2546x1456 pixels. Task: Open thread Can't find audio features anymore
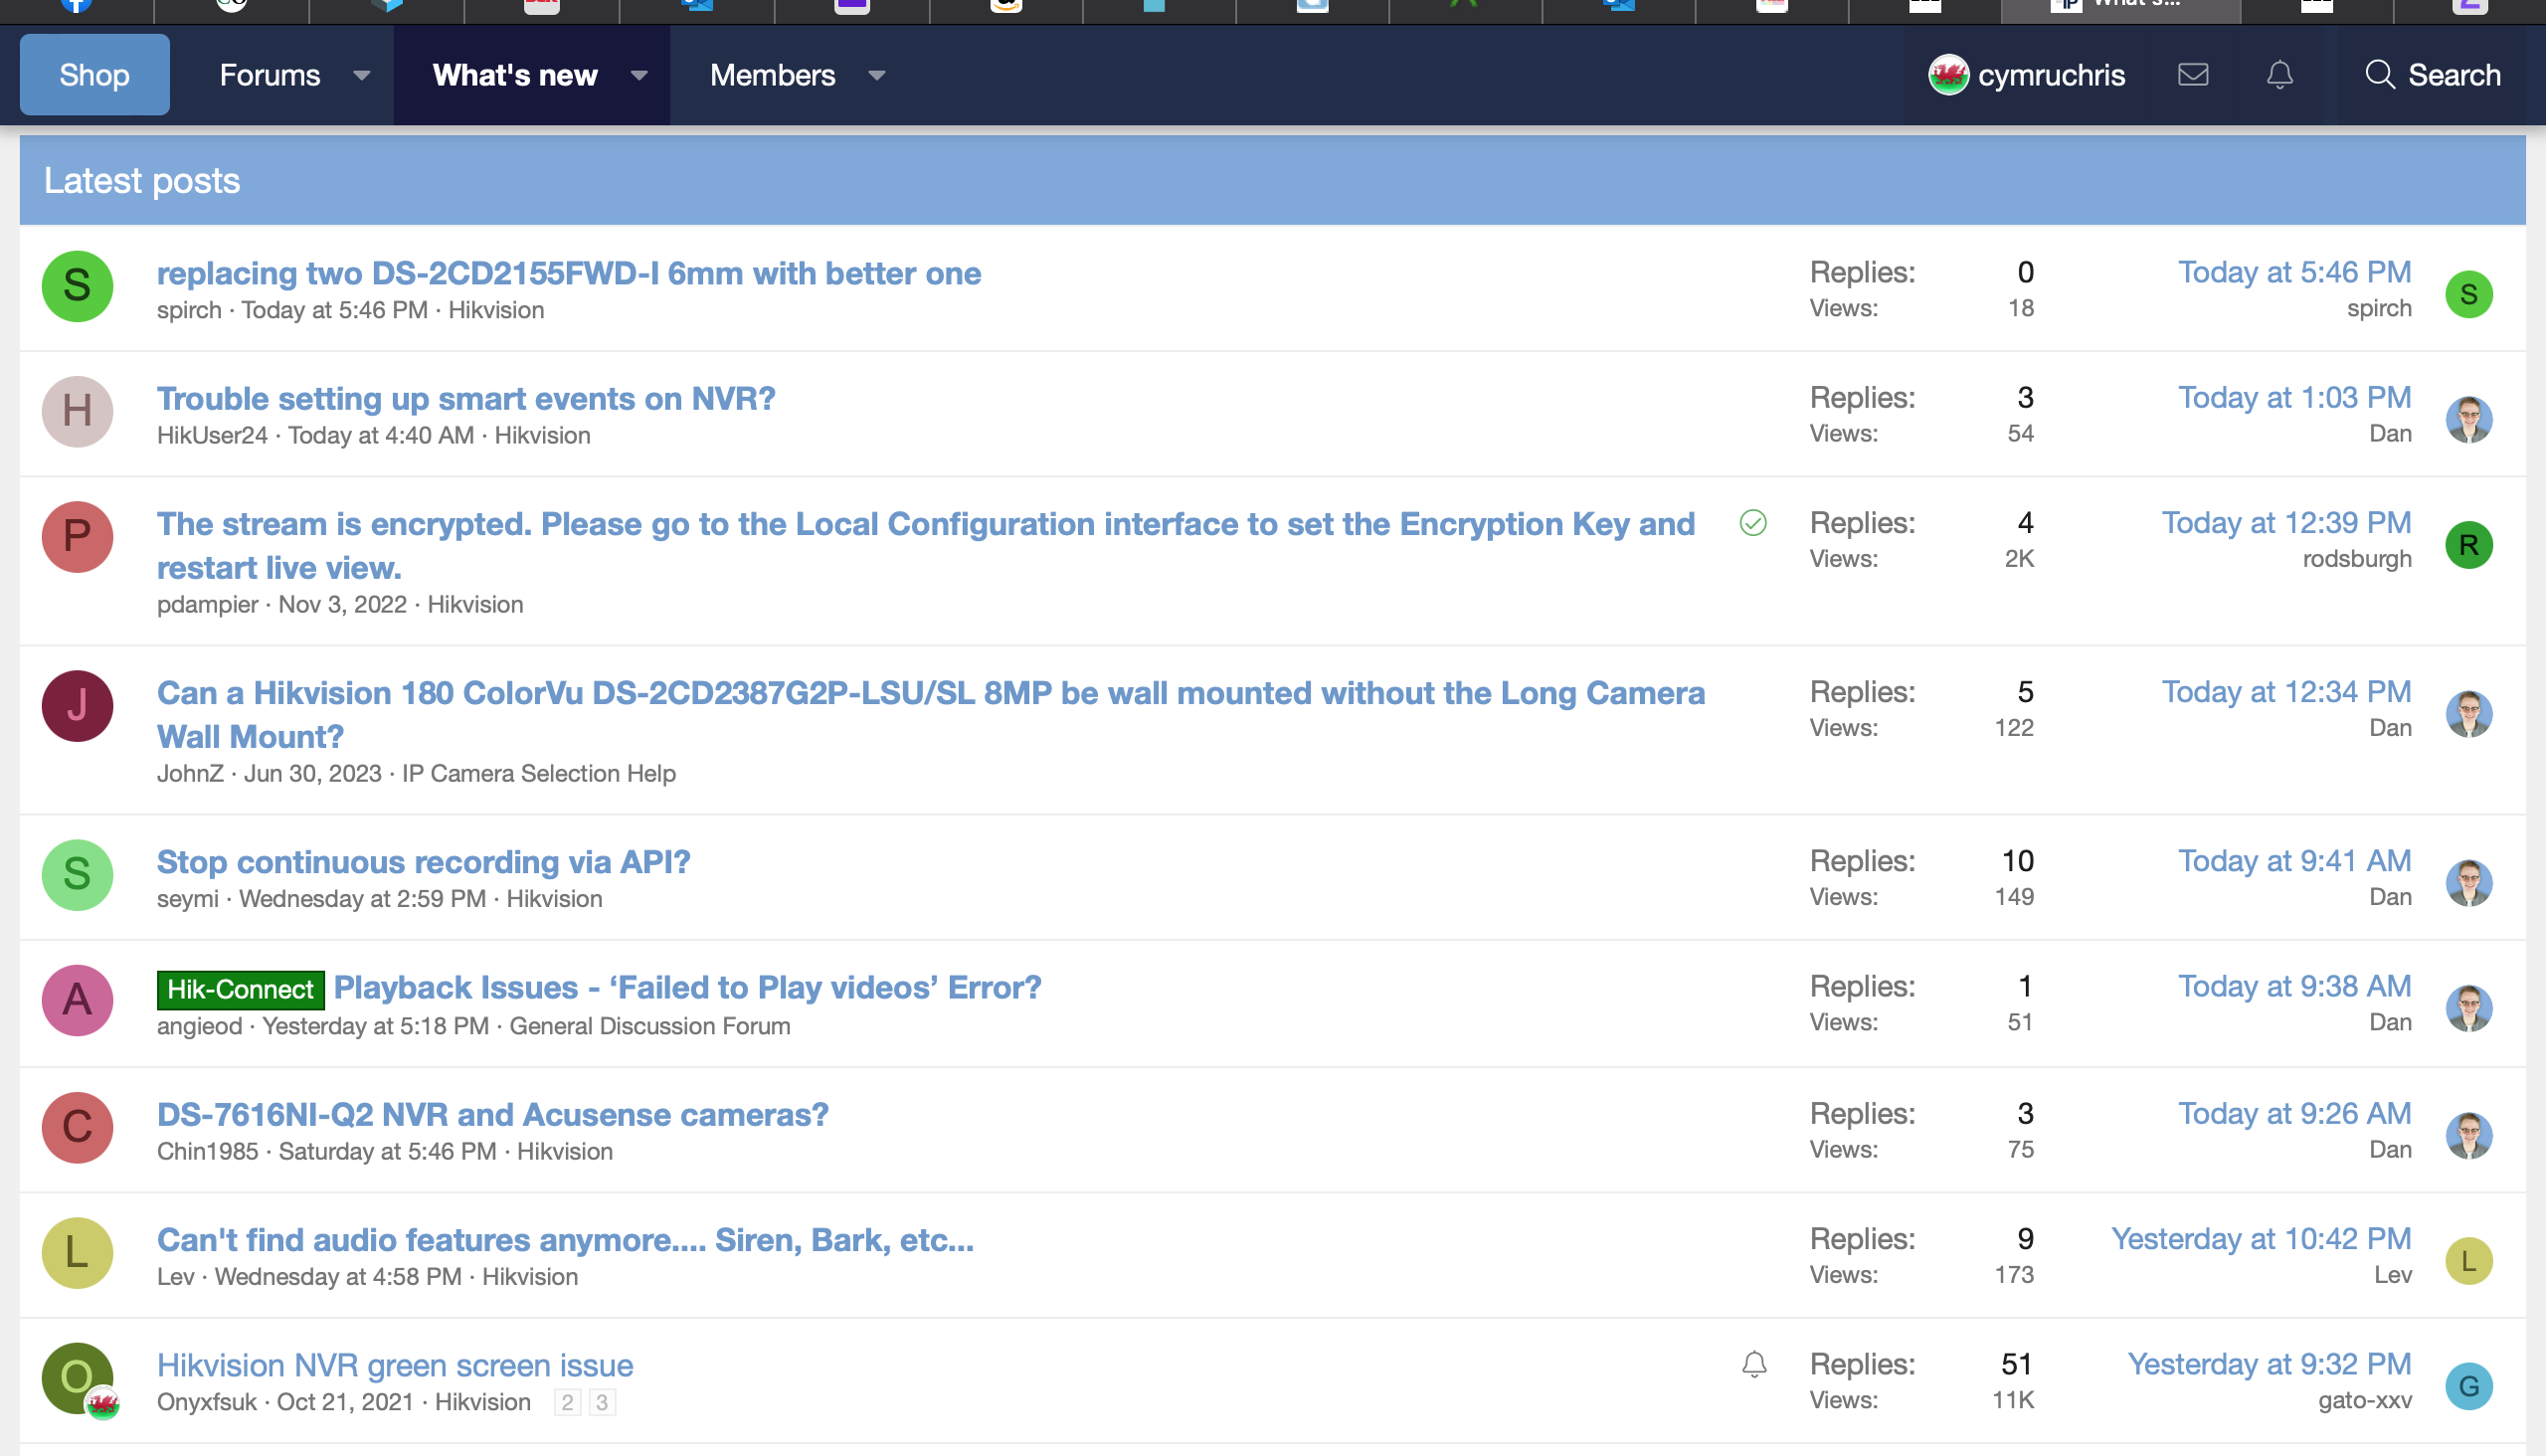click(x=565, y=1239)
